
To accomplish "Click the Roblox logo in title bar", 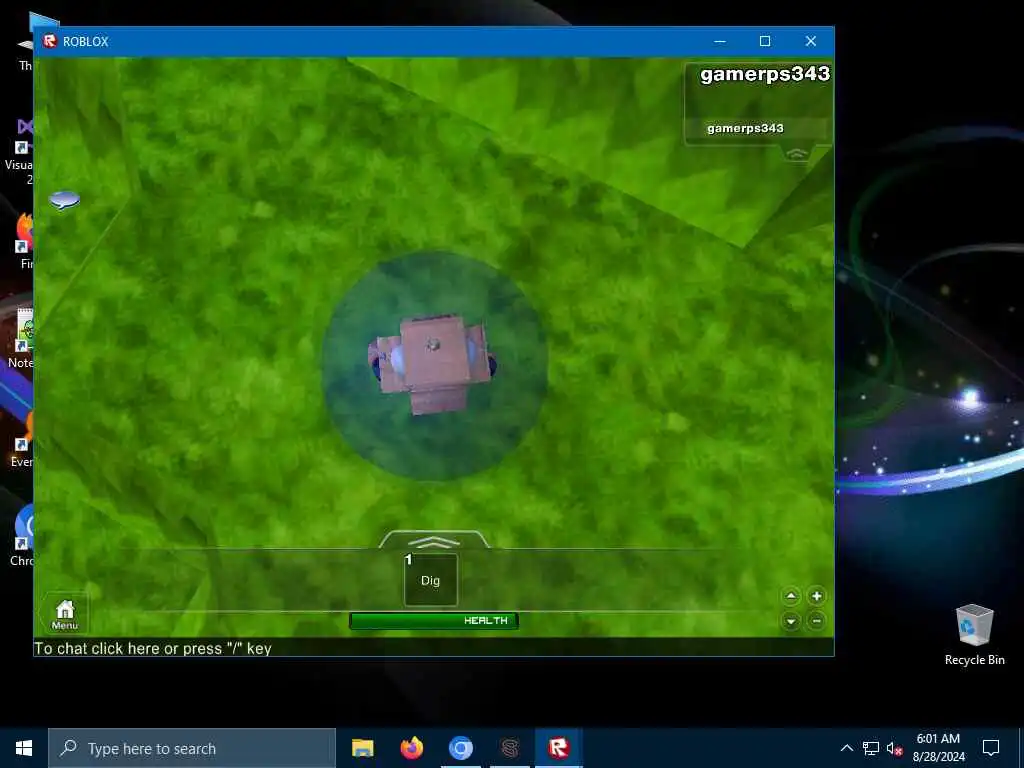I will click(50, 41).
